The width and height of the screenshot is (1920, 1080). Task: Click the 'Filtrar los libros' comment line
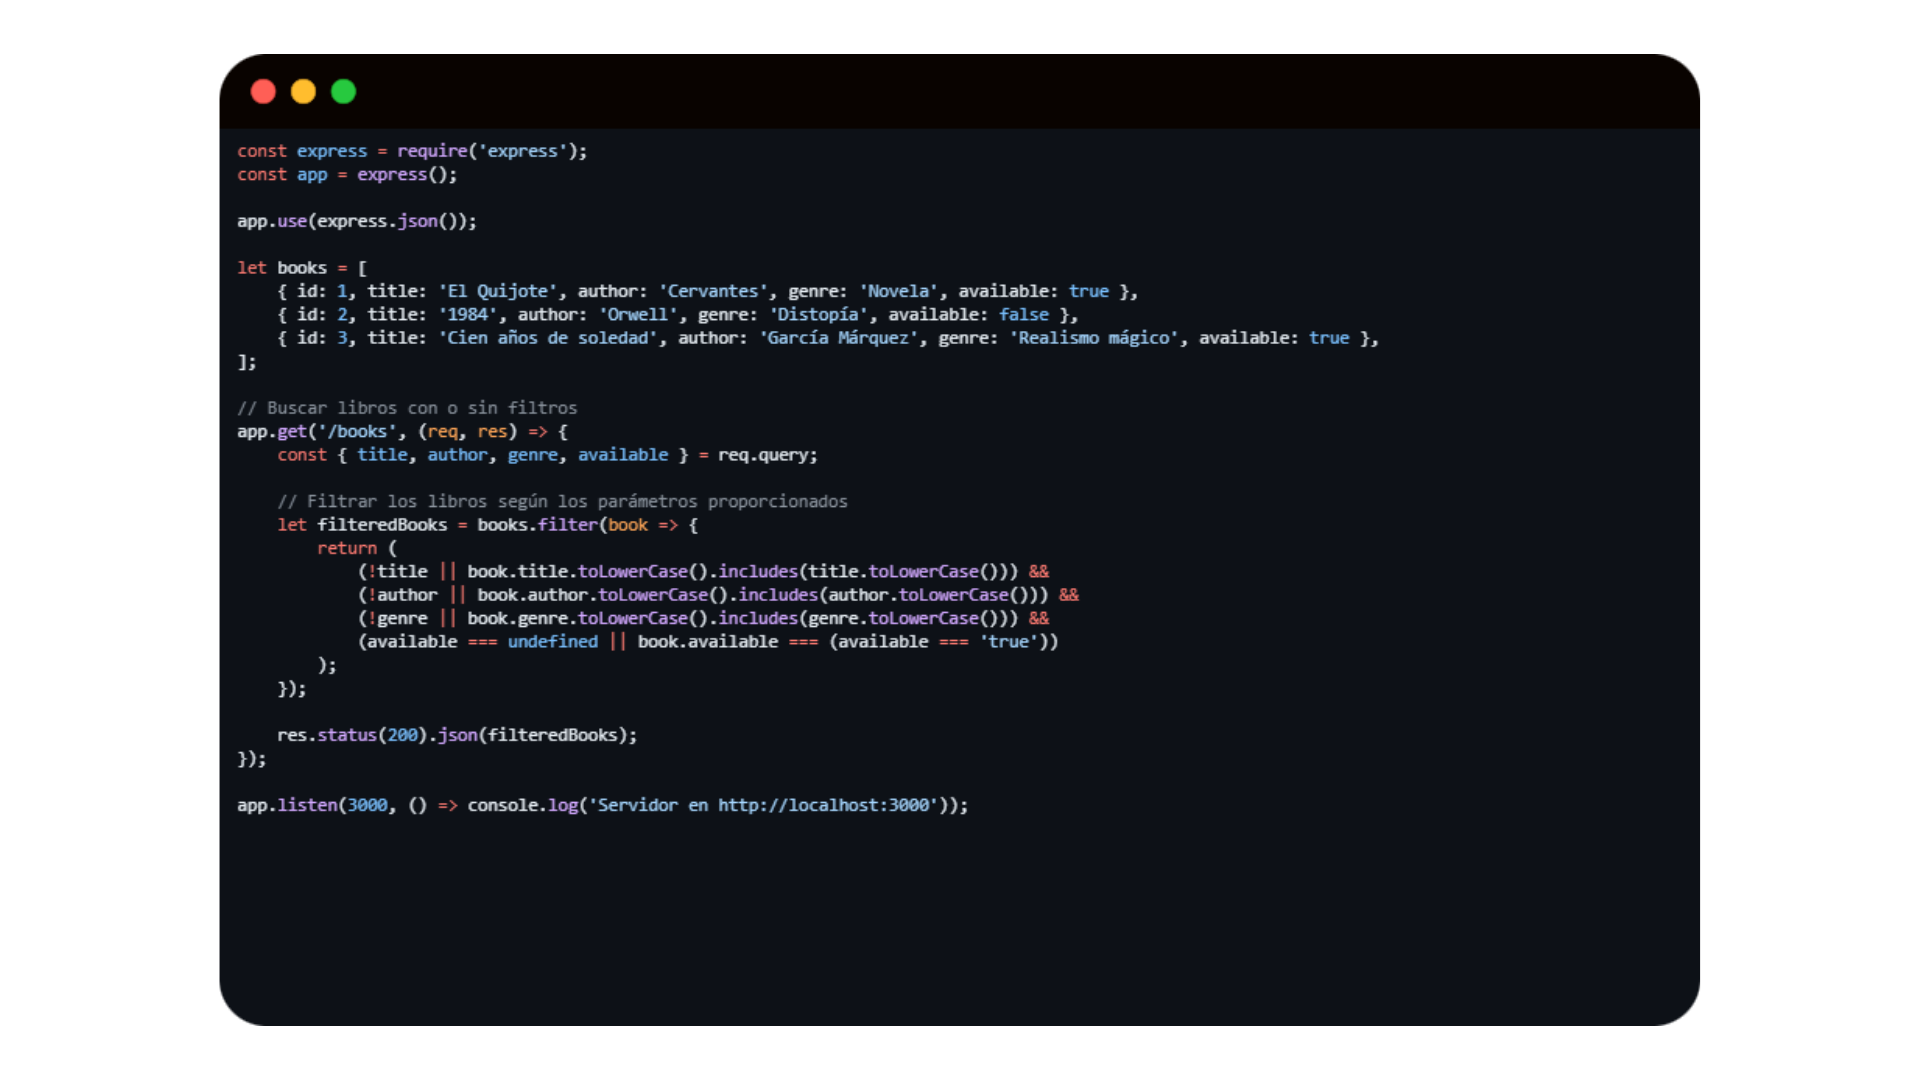click(562, 501)
